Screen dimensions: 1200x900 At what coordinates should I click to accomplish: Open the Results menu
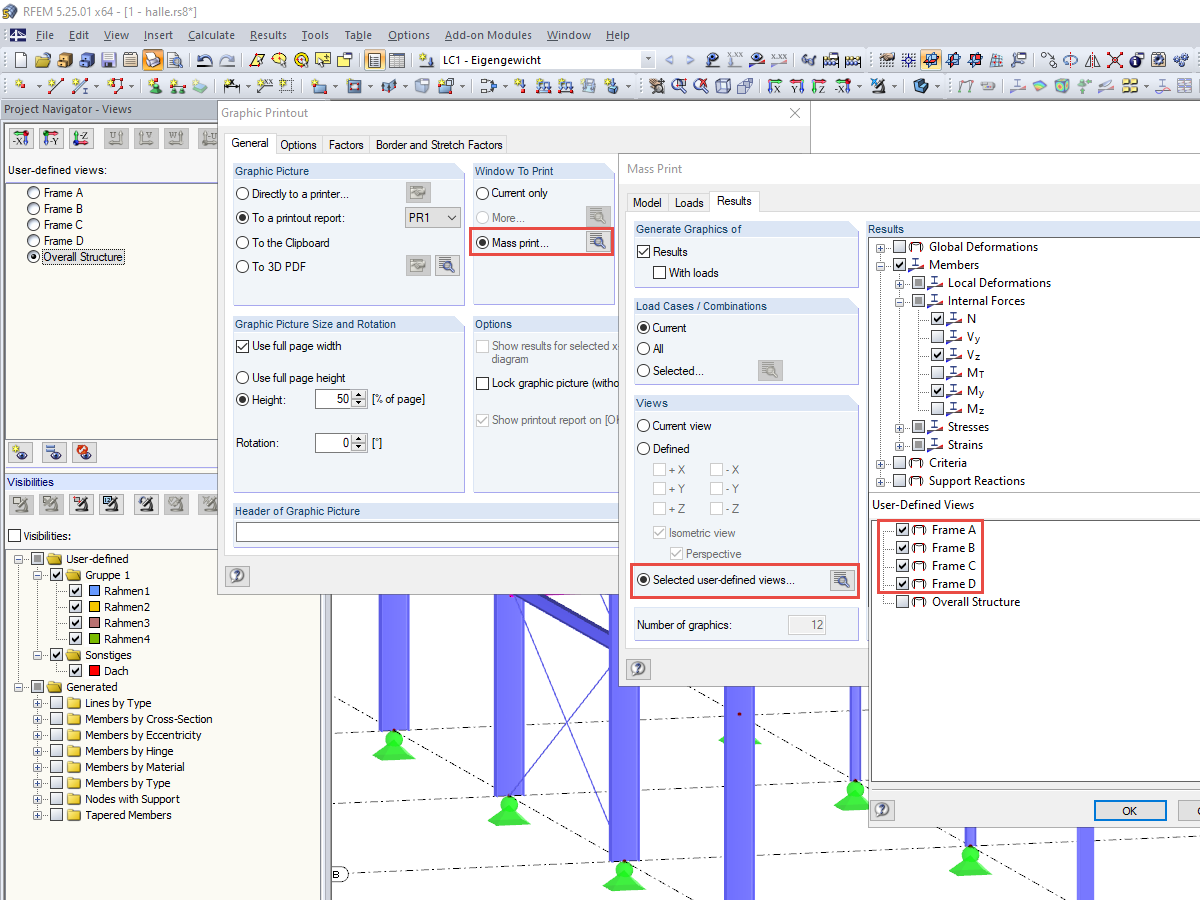point(268,35)
